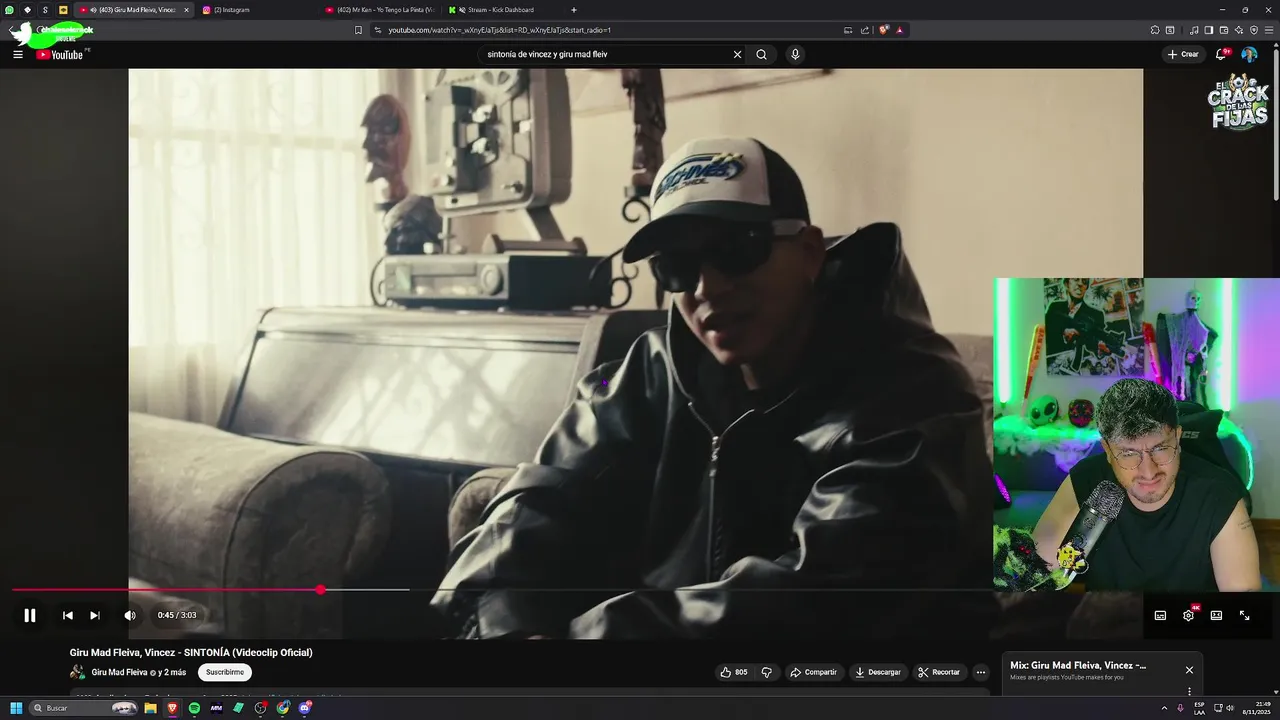1280x720 pixels.
Task: Run search with the magnifier button
Action: click(x=761, y=54)
